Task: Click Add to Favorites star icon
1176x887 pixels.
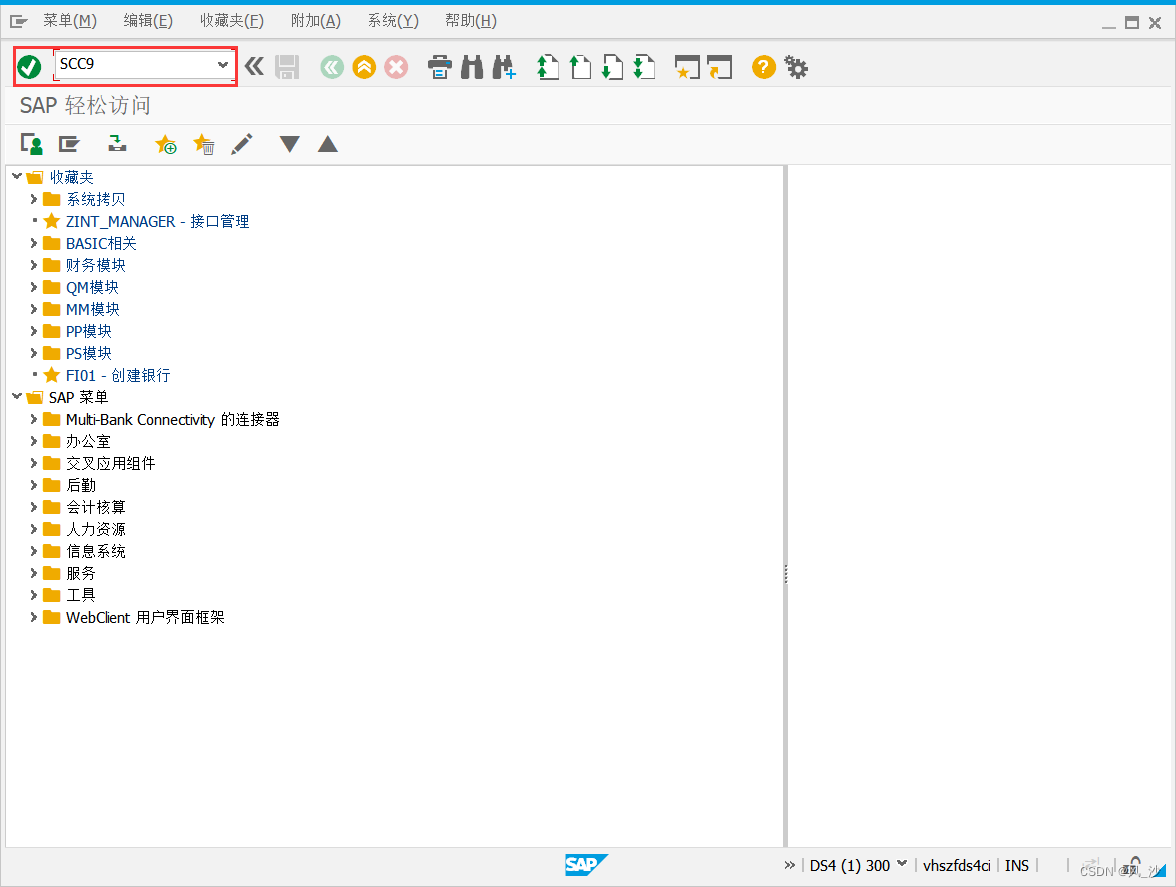Action: click(165, 143)
